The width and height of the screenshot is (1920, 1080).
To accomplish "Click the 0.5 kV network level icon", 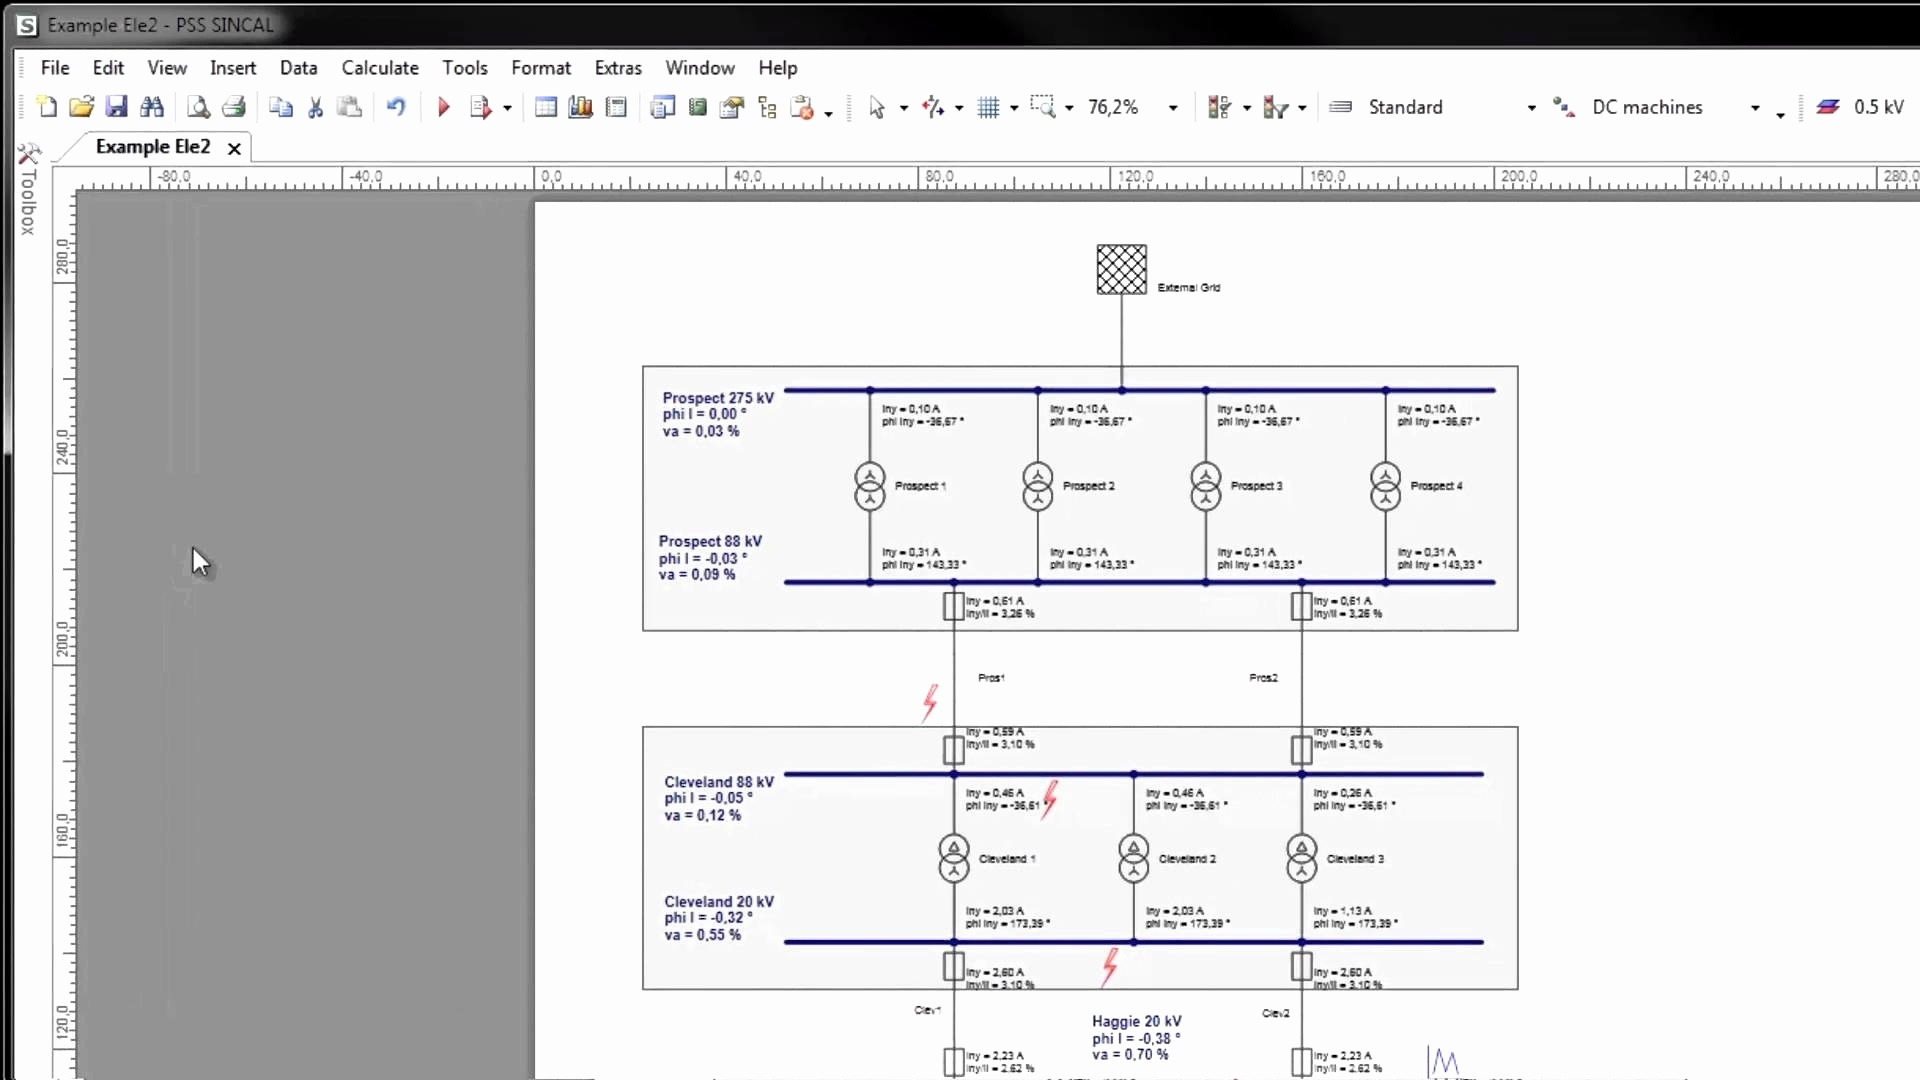I will click(1828, 107).
